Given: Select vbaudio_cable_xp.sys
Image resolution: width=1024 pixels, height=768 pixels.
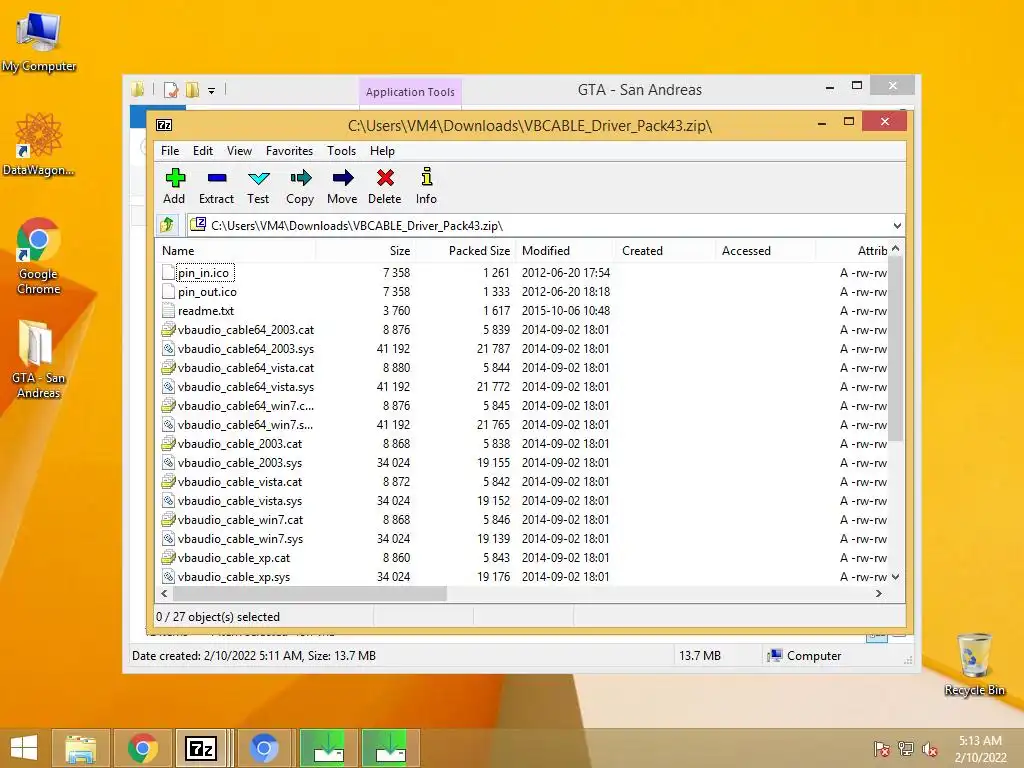Looking at the screenshot, I should (x=234, y=577).
